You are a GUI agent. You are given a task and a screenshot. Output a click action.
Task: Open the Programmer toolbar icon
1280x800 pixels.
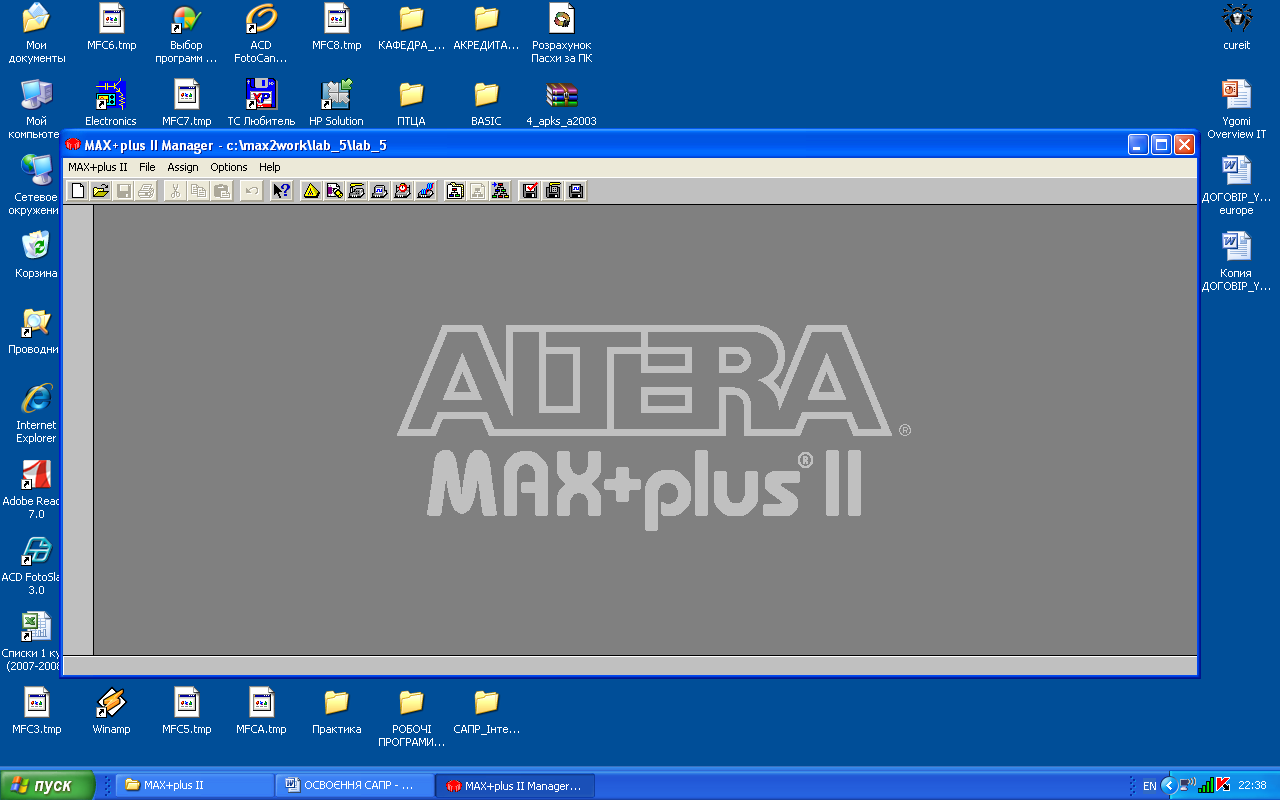click(426, 190)
